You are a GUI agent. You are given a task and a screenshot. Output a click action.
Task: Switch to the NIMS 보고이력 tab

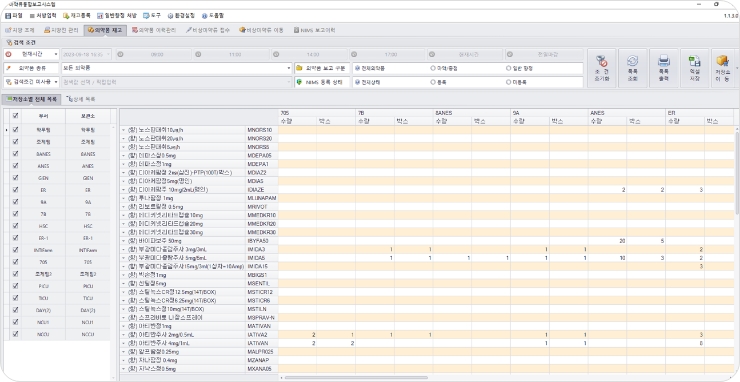tap(314, 30)
